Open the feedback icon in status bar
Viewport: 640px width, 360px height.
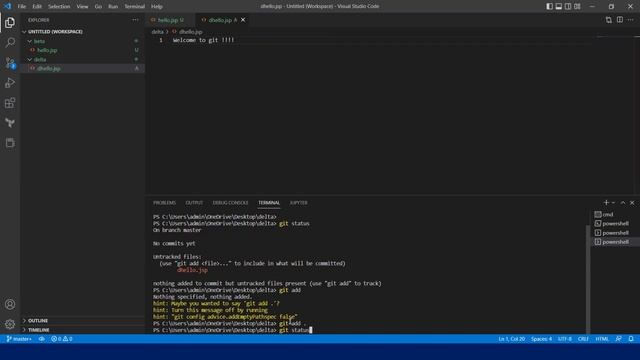pyautogui.click(x=618, y=339)
